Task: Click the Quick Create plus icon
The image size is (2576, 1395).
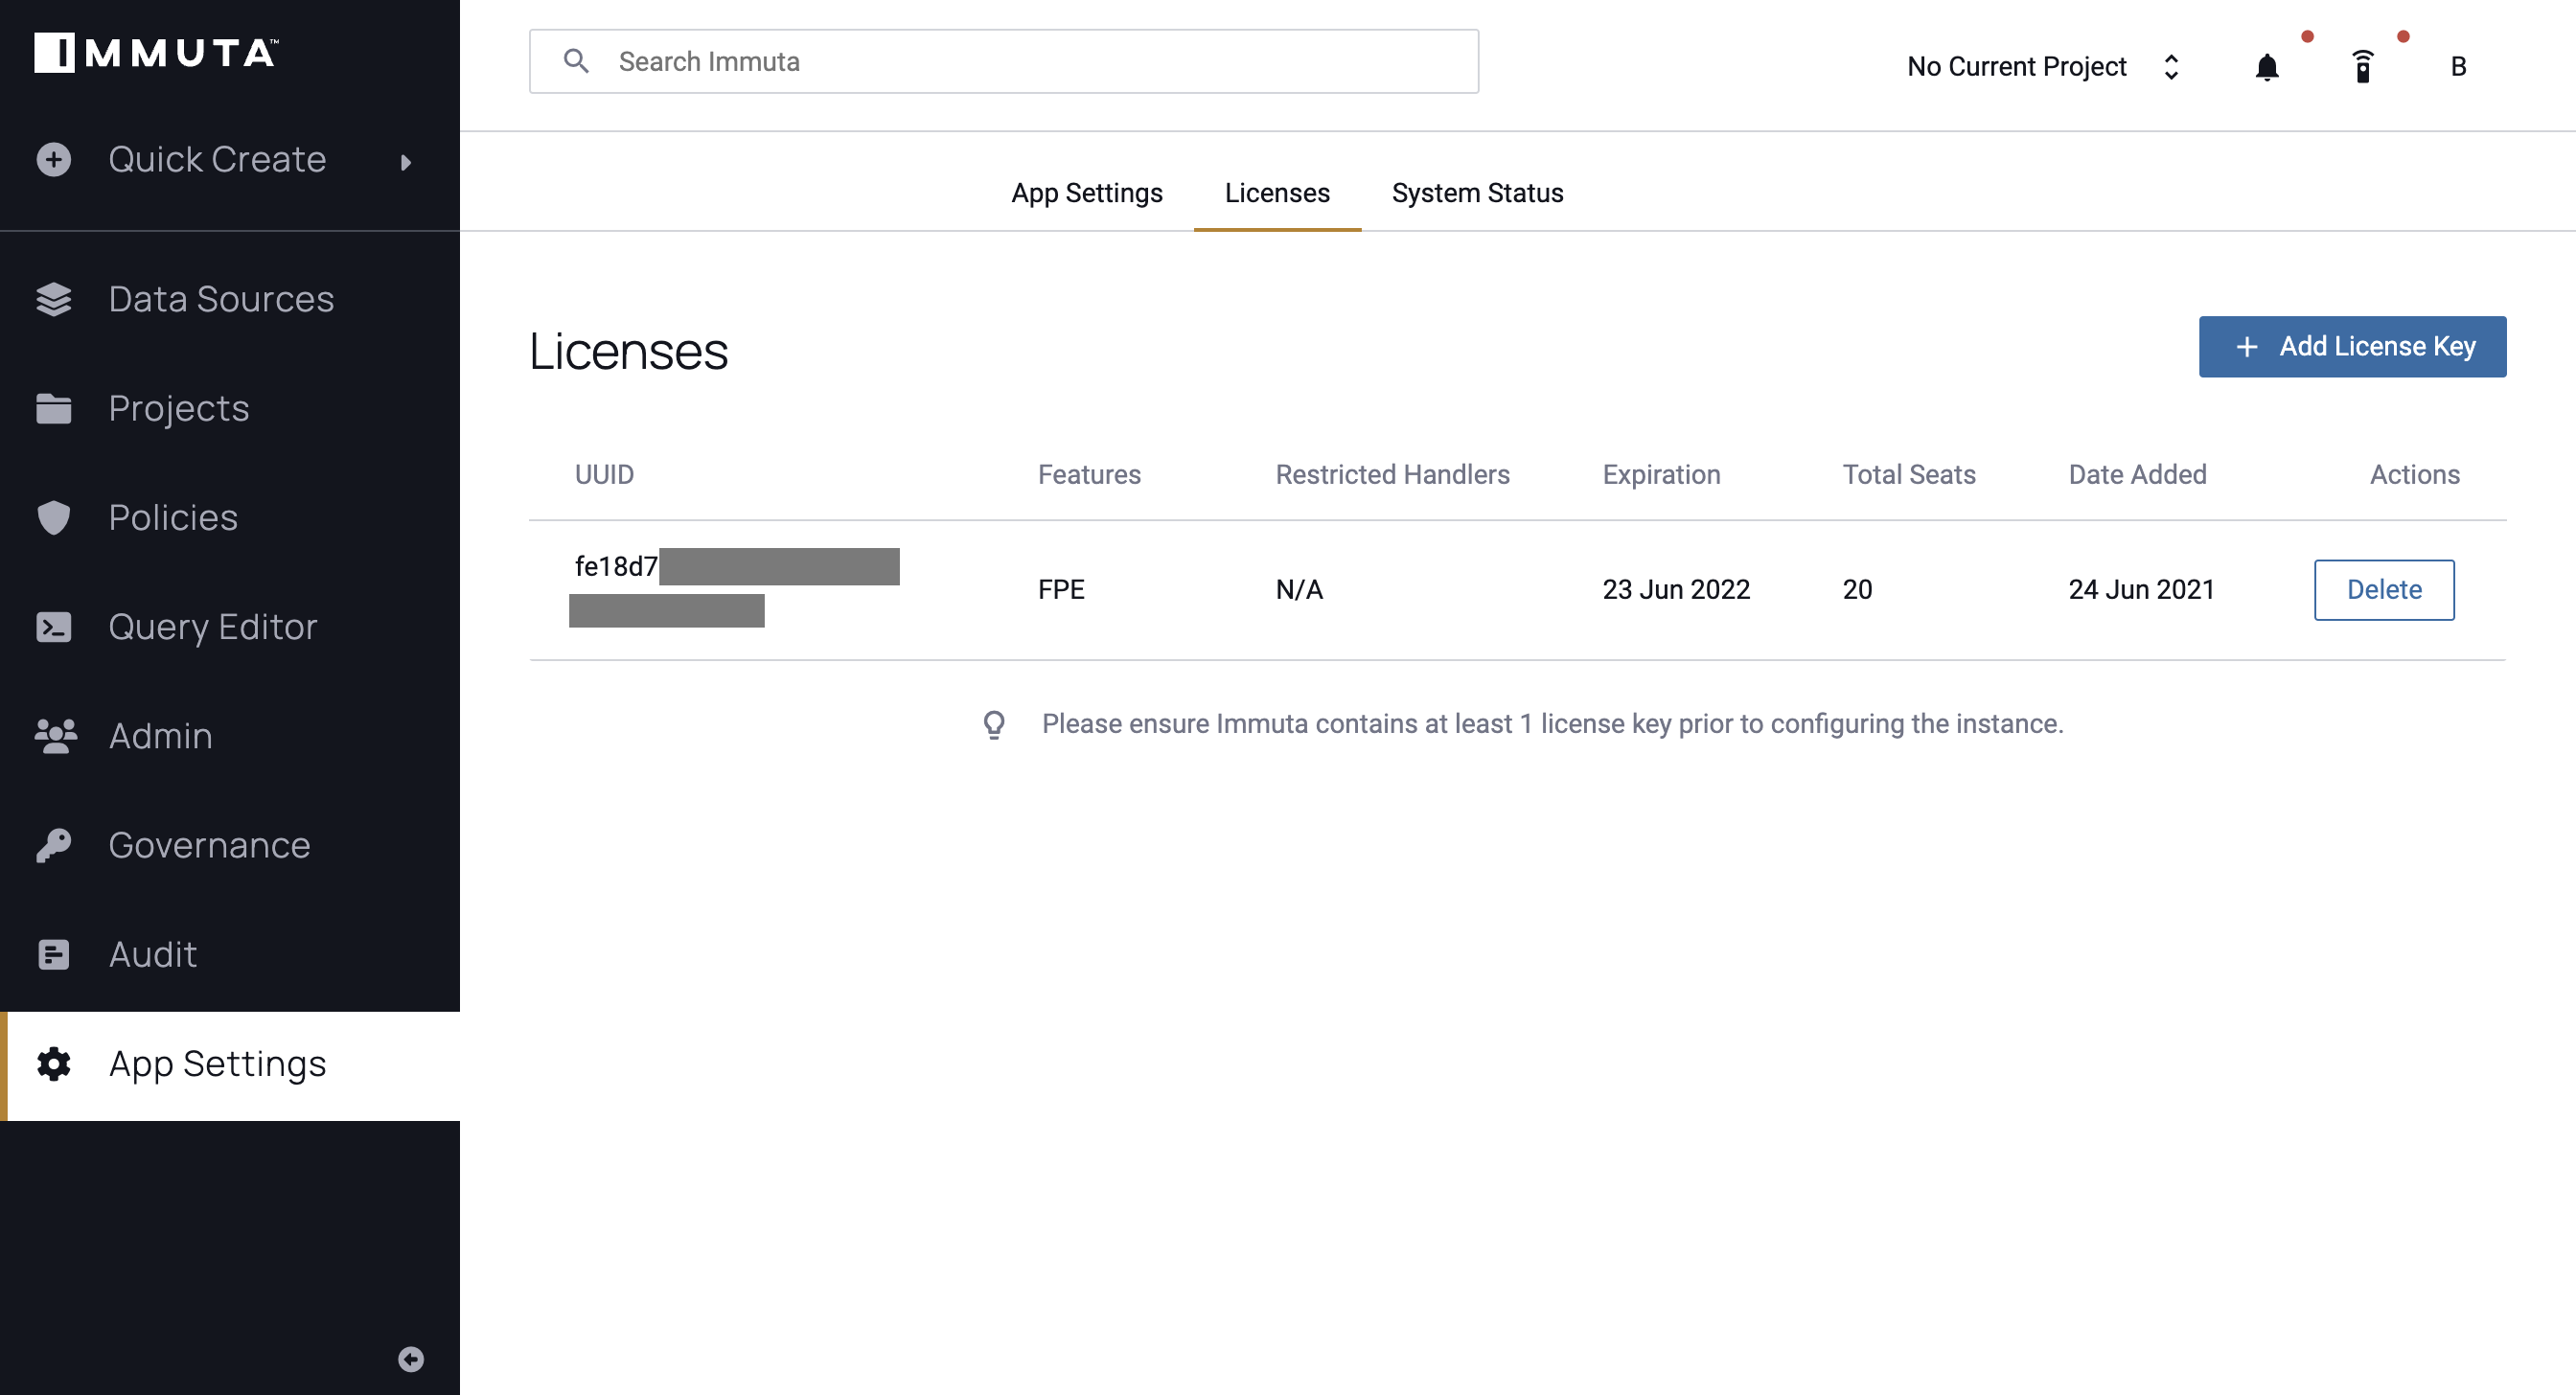Action: (x=52, y=158)
